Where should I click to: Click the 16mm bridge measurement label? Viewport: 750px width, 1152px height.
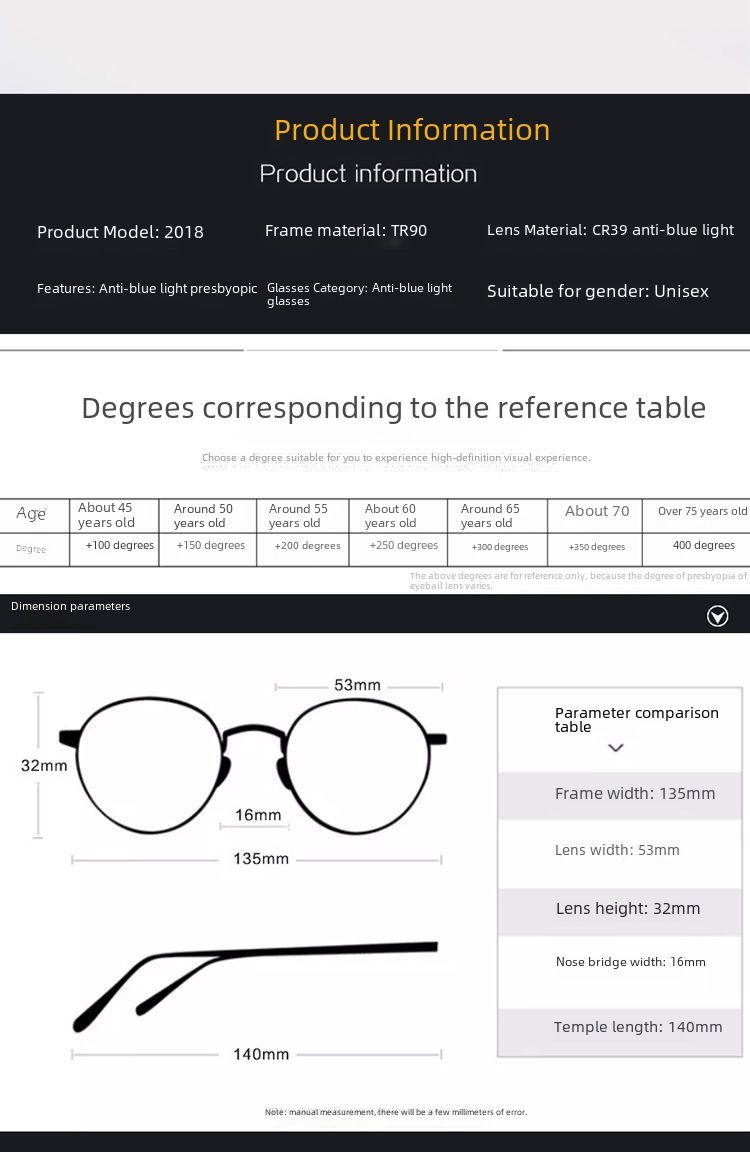tap(258, 815)
